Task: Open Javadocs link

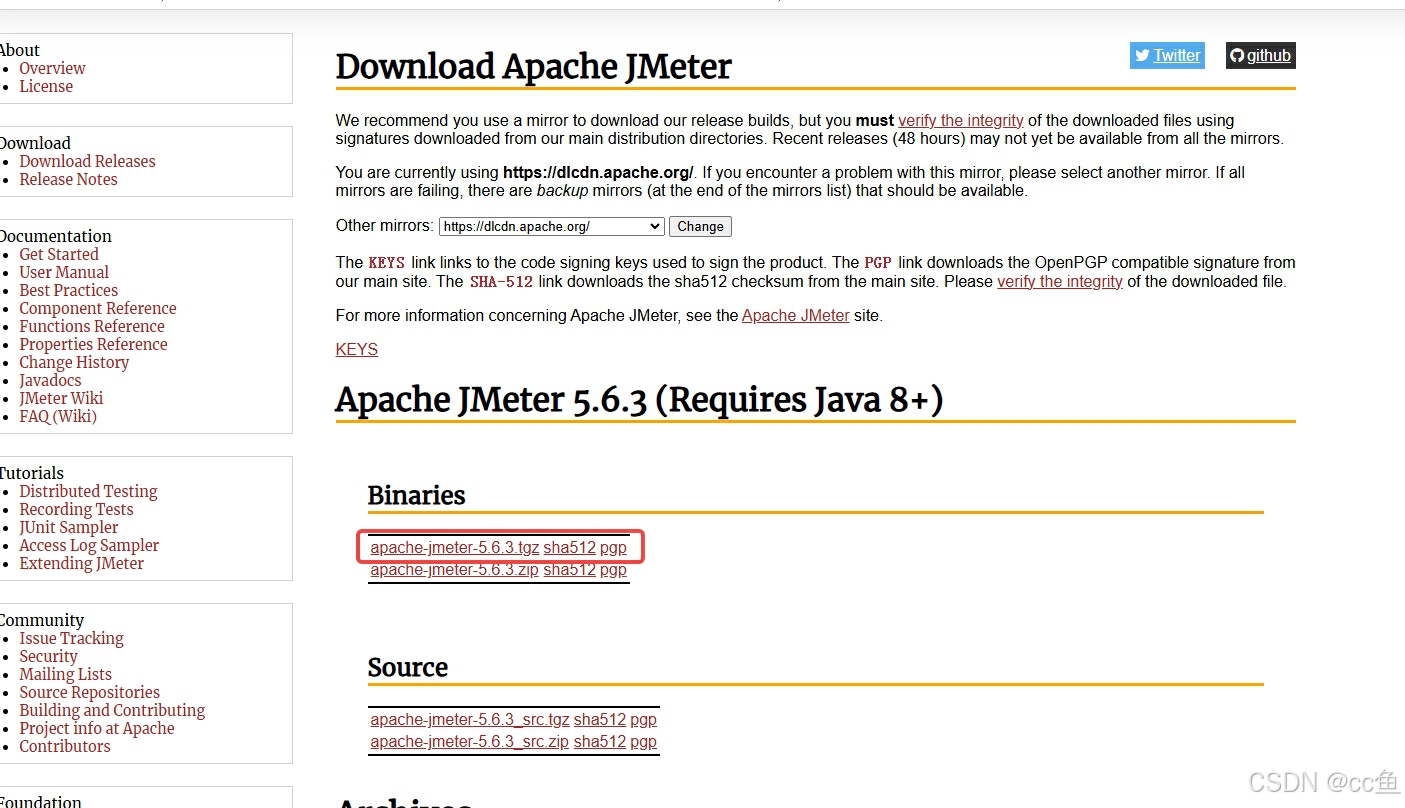Action: tap(50, 381)
